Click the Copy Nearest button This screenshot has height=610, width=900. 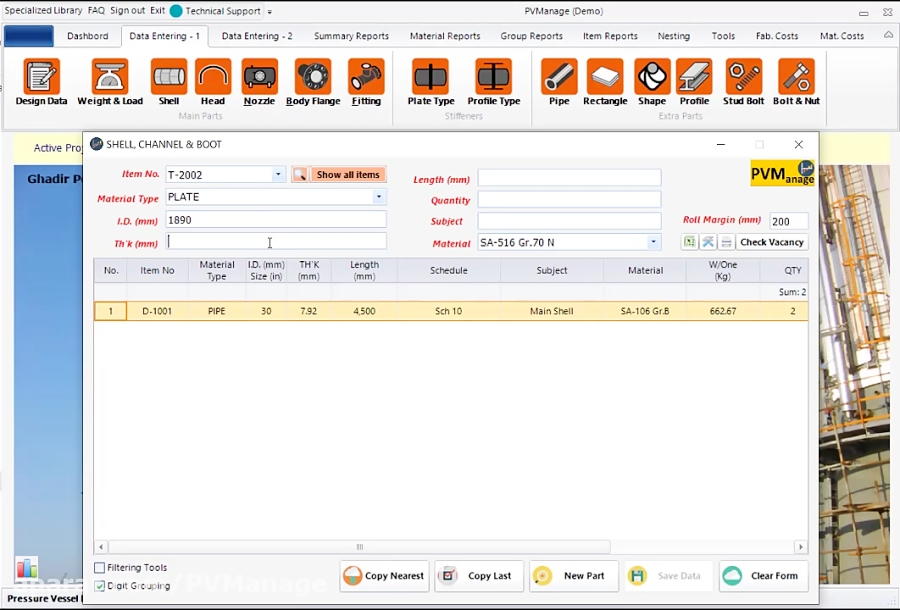tap(384, 576)
